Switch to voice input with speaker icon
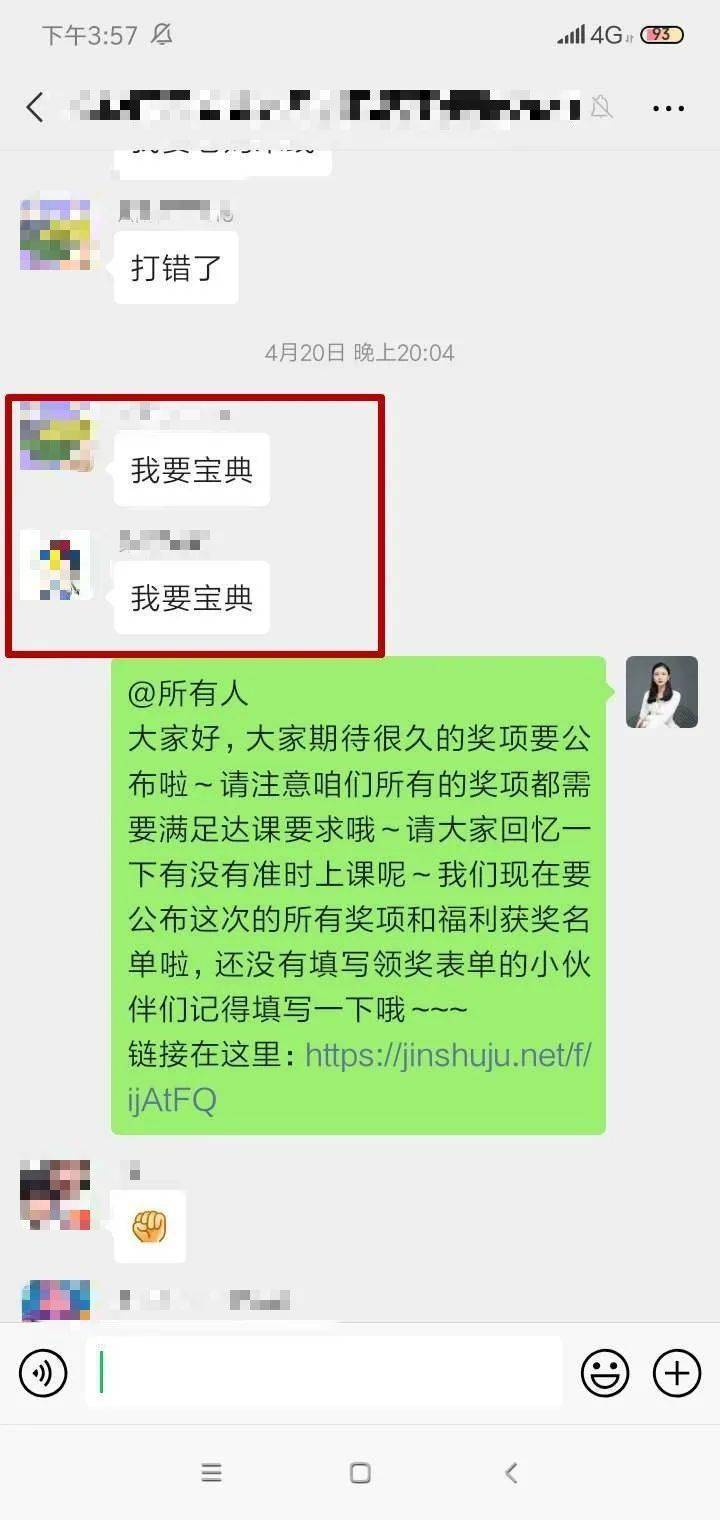Viewport: 720px width, 1520px height. pos(43,1373)
